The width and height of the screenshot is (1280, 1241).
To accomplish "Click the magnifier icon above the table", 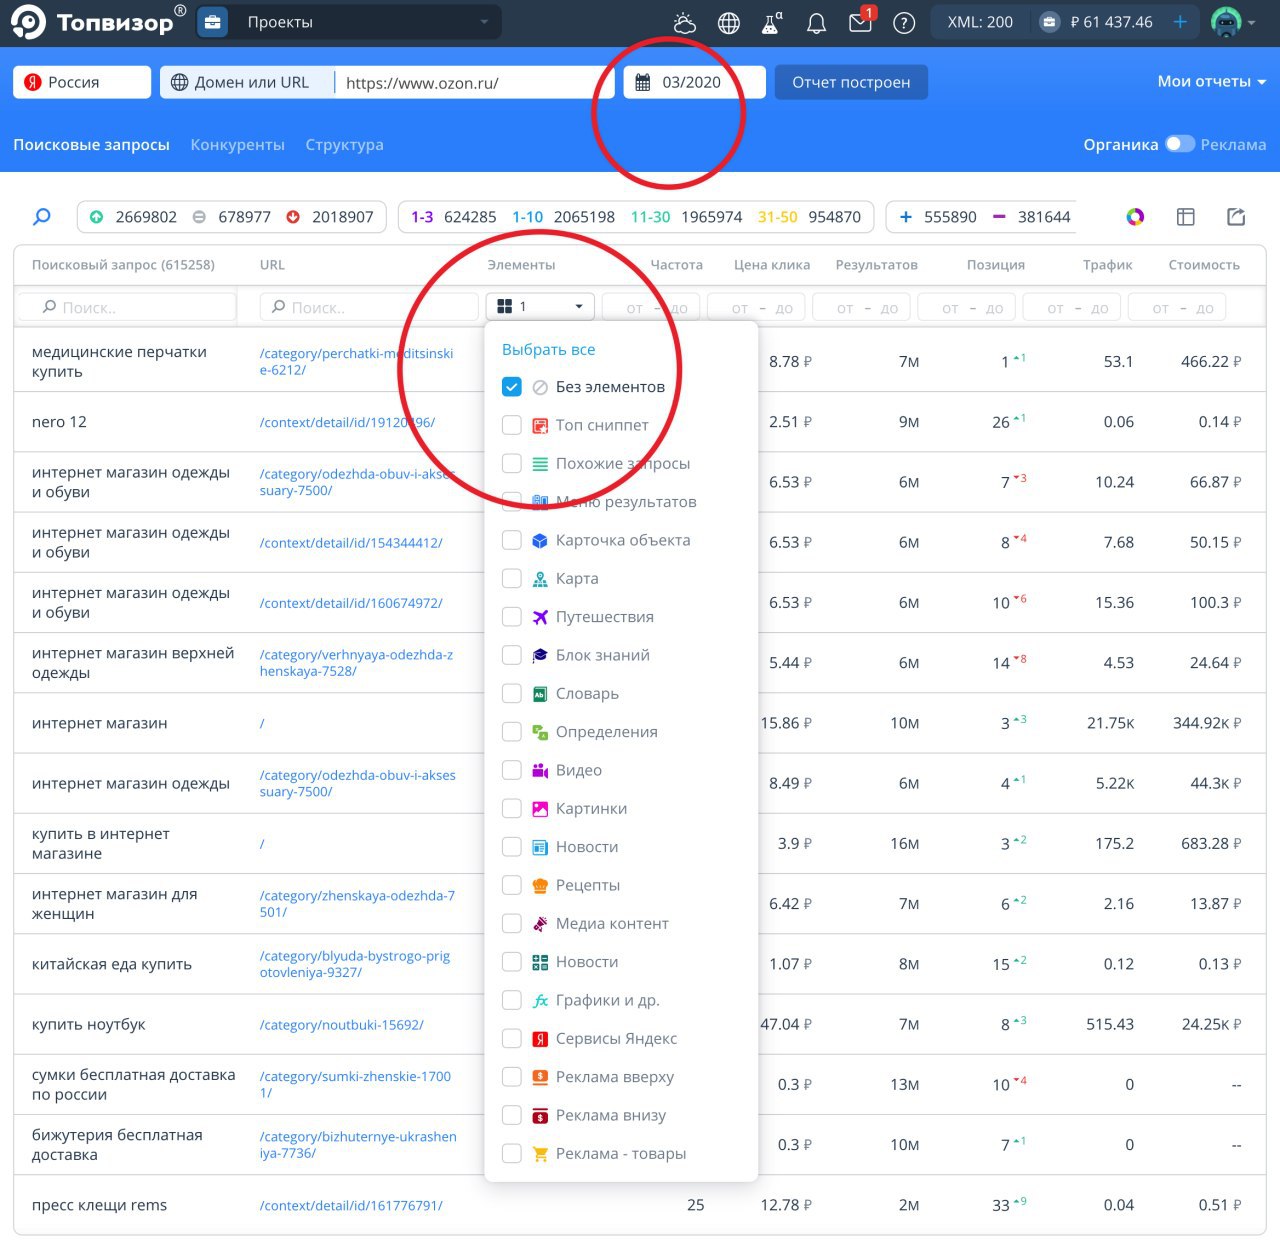I will [42, 216].
